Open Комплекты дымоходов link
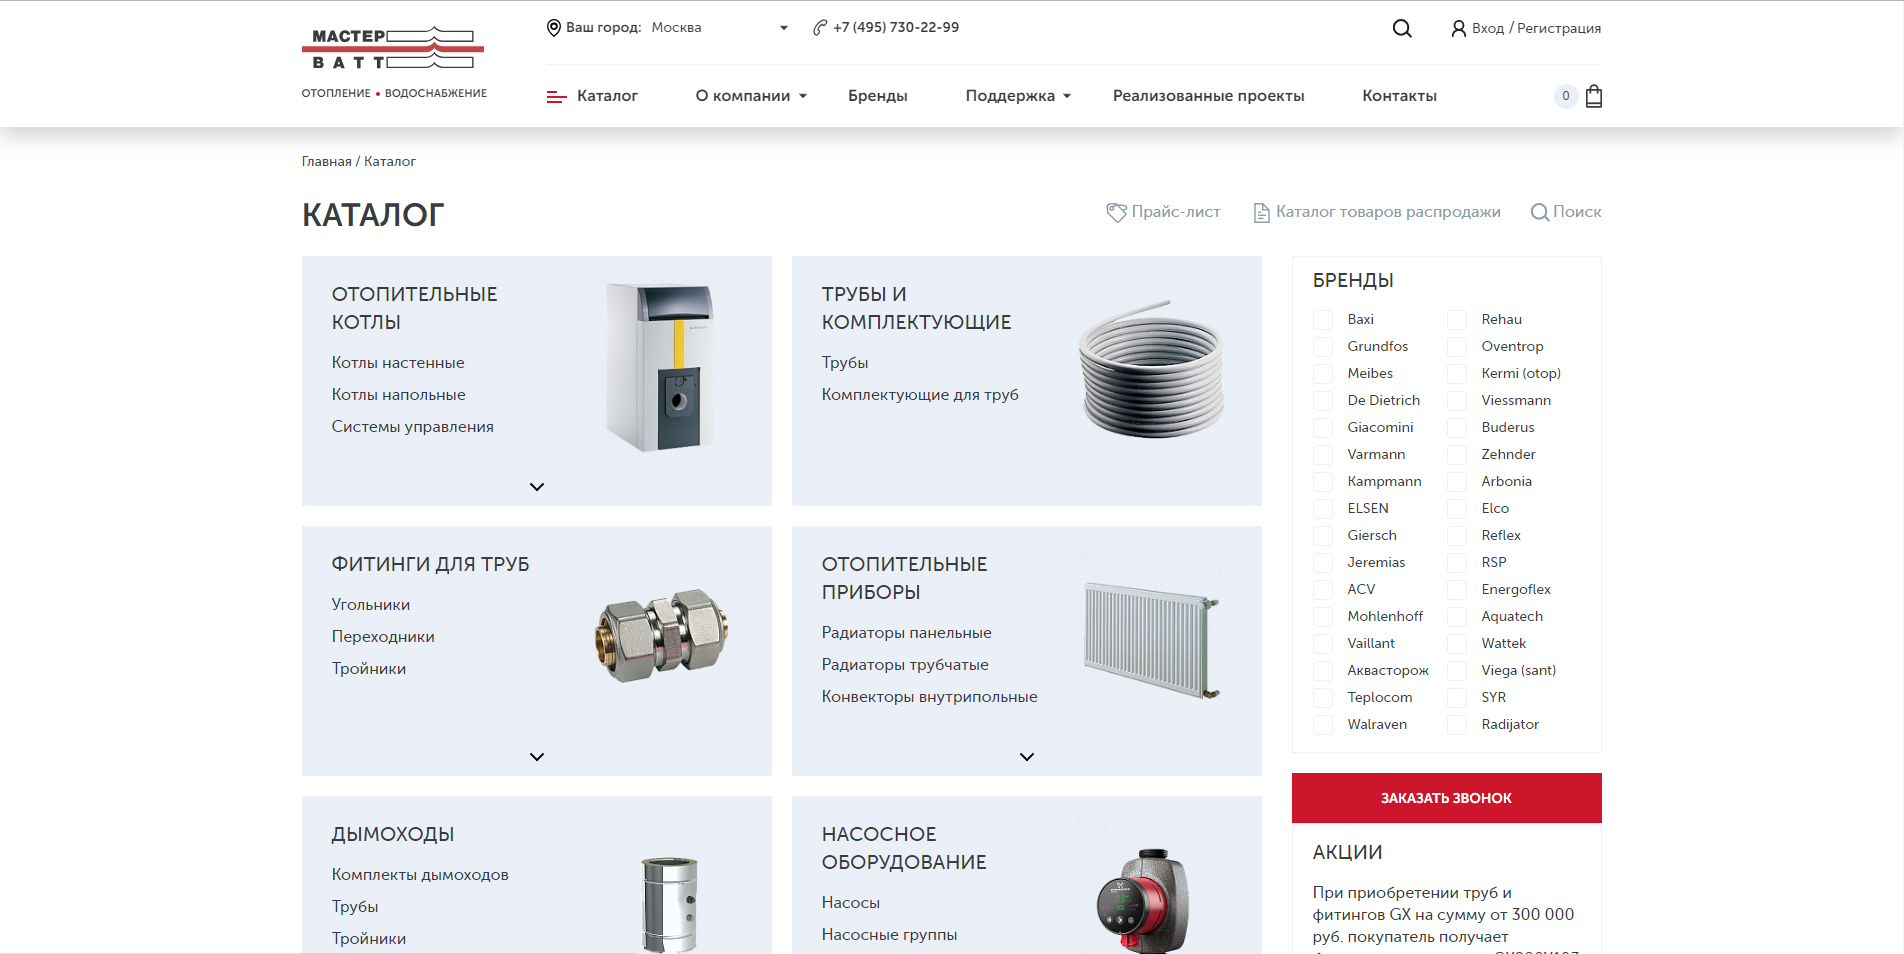This screenshot has height=954, width=1904. click(420, 875)
